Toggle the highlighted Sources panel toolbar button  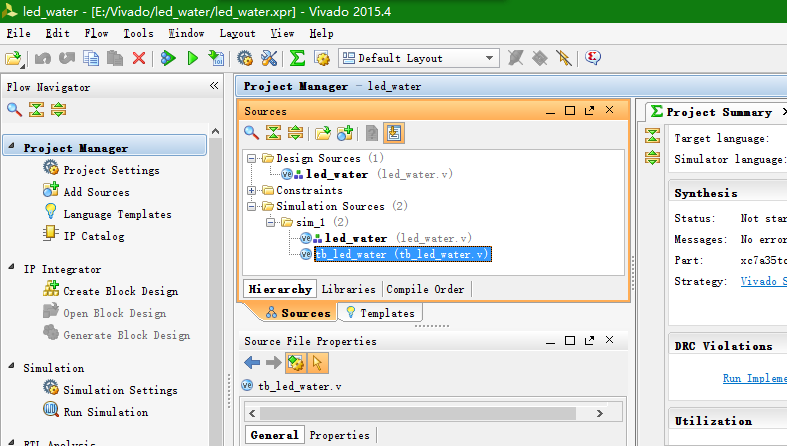[x=394, y=133]
